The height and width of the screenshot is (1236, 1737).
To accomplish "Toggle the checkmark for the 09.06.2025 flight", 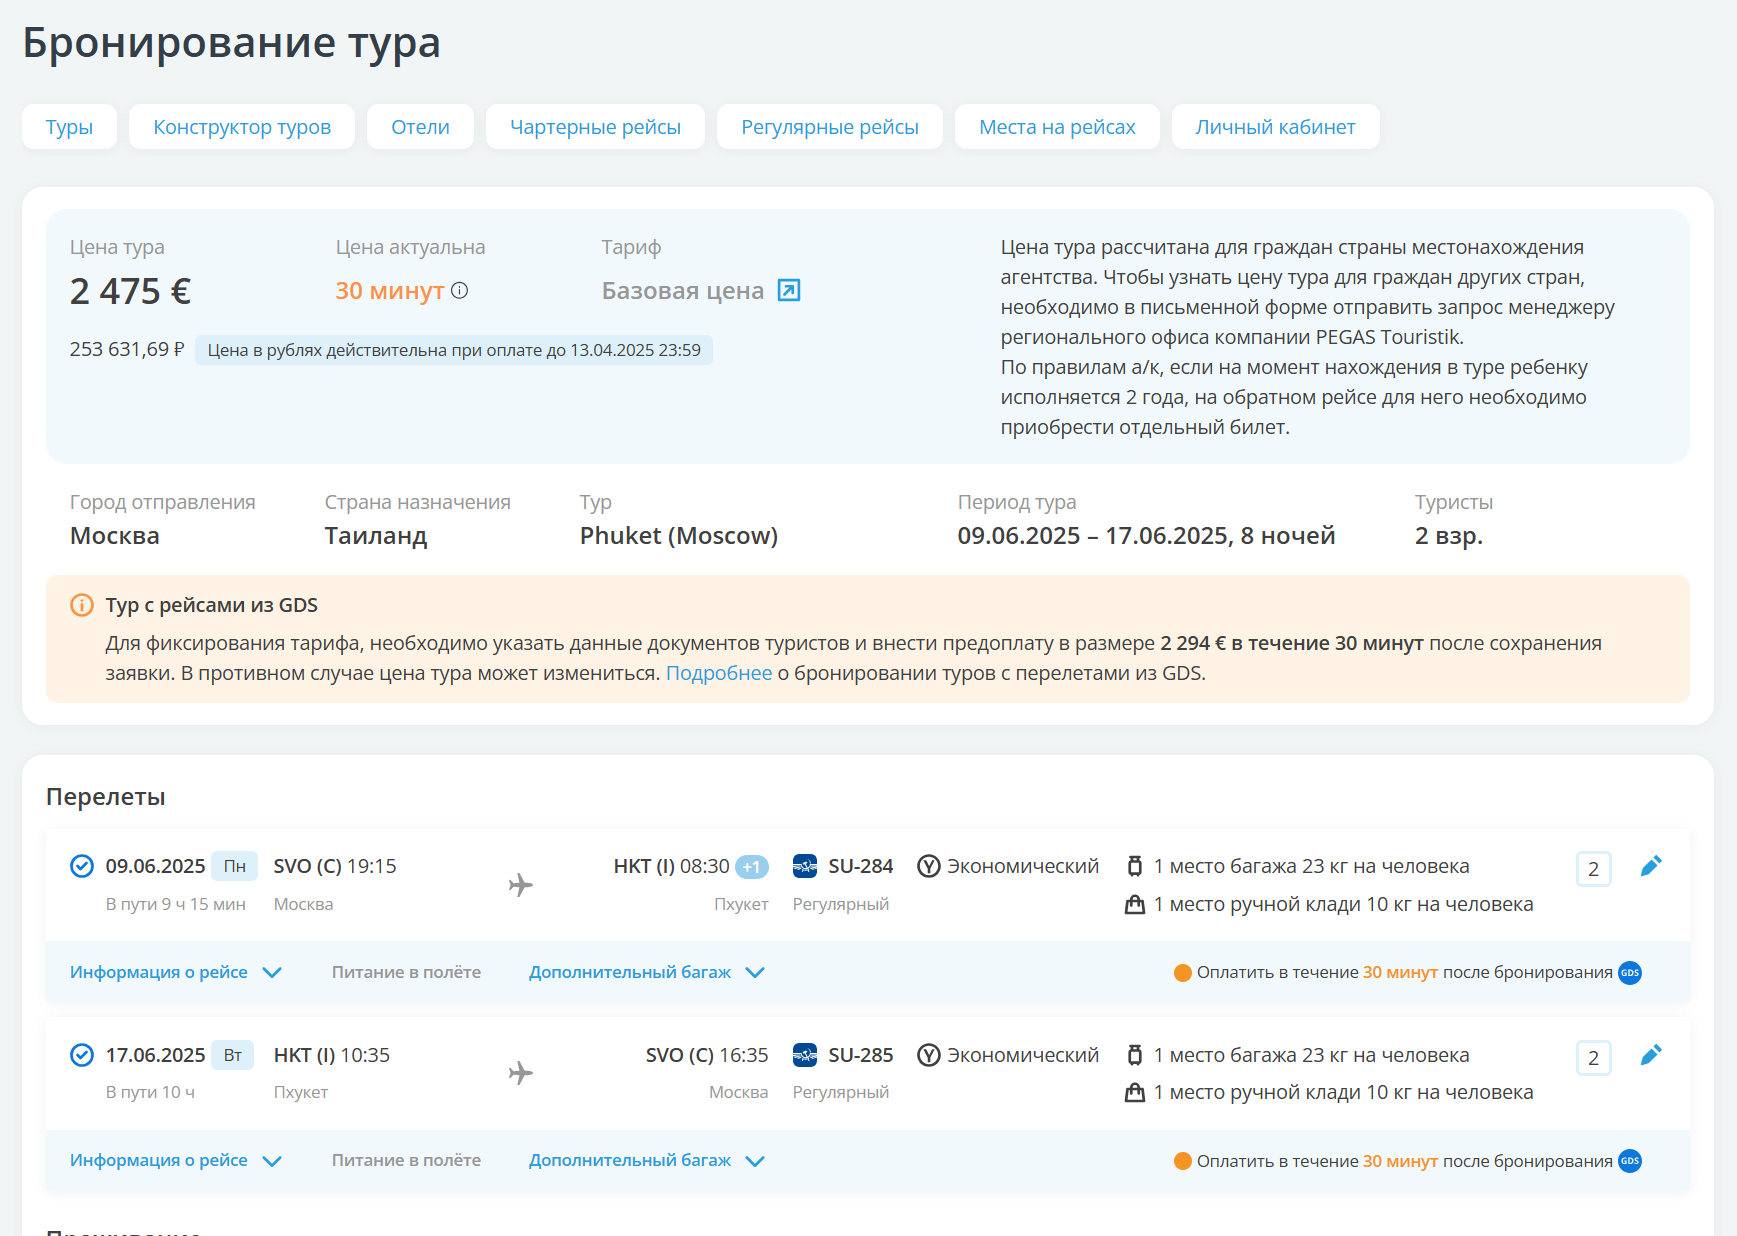I will click(x=82, y=866).
